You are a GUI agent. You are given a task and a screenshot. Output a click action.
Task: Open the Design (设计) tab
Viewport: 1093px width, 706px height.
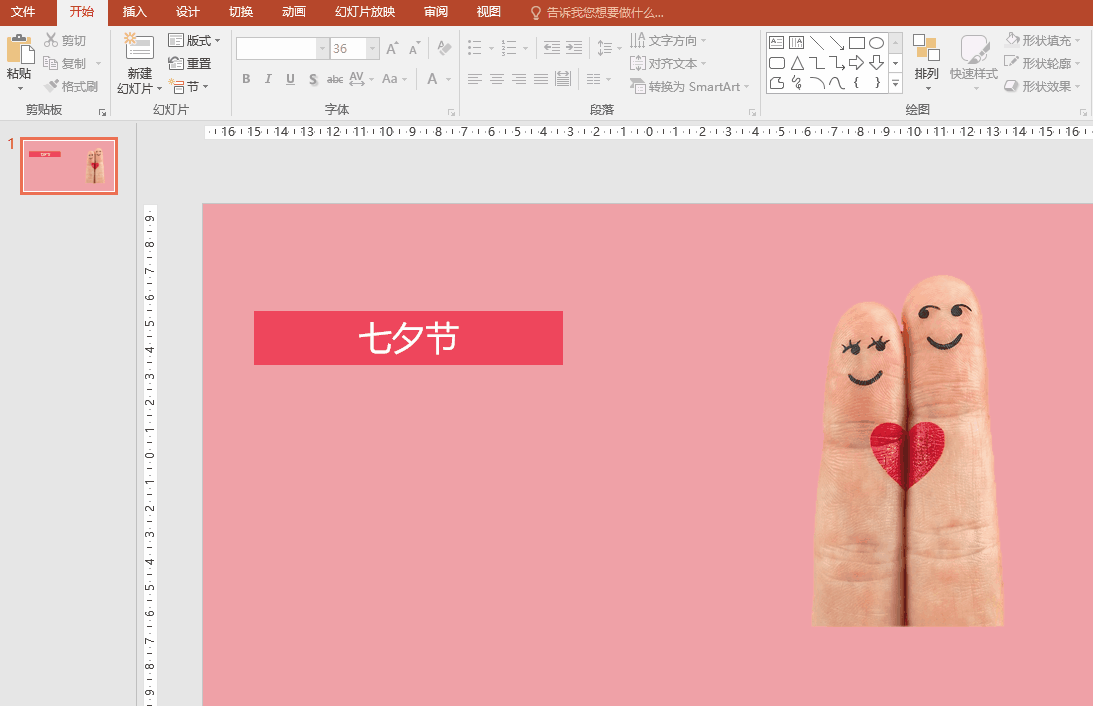point(187,12)
